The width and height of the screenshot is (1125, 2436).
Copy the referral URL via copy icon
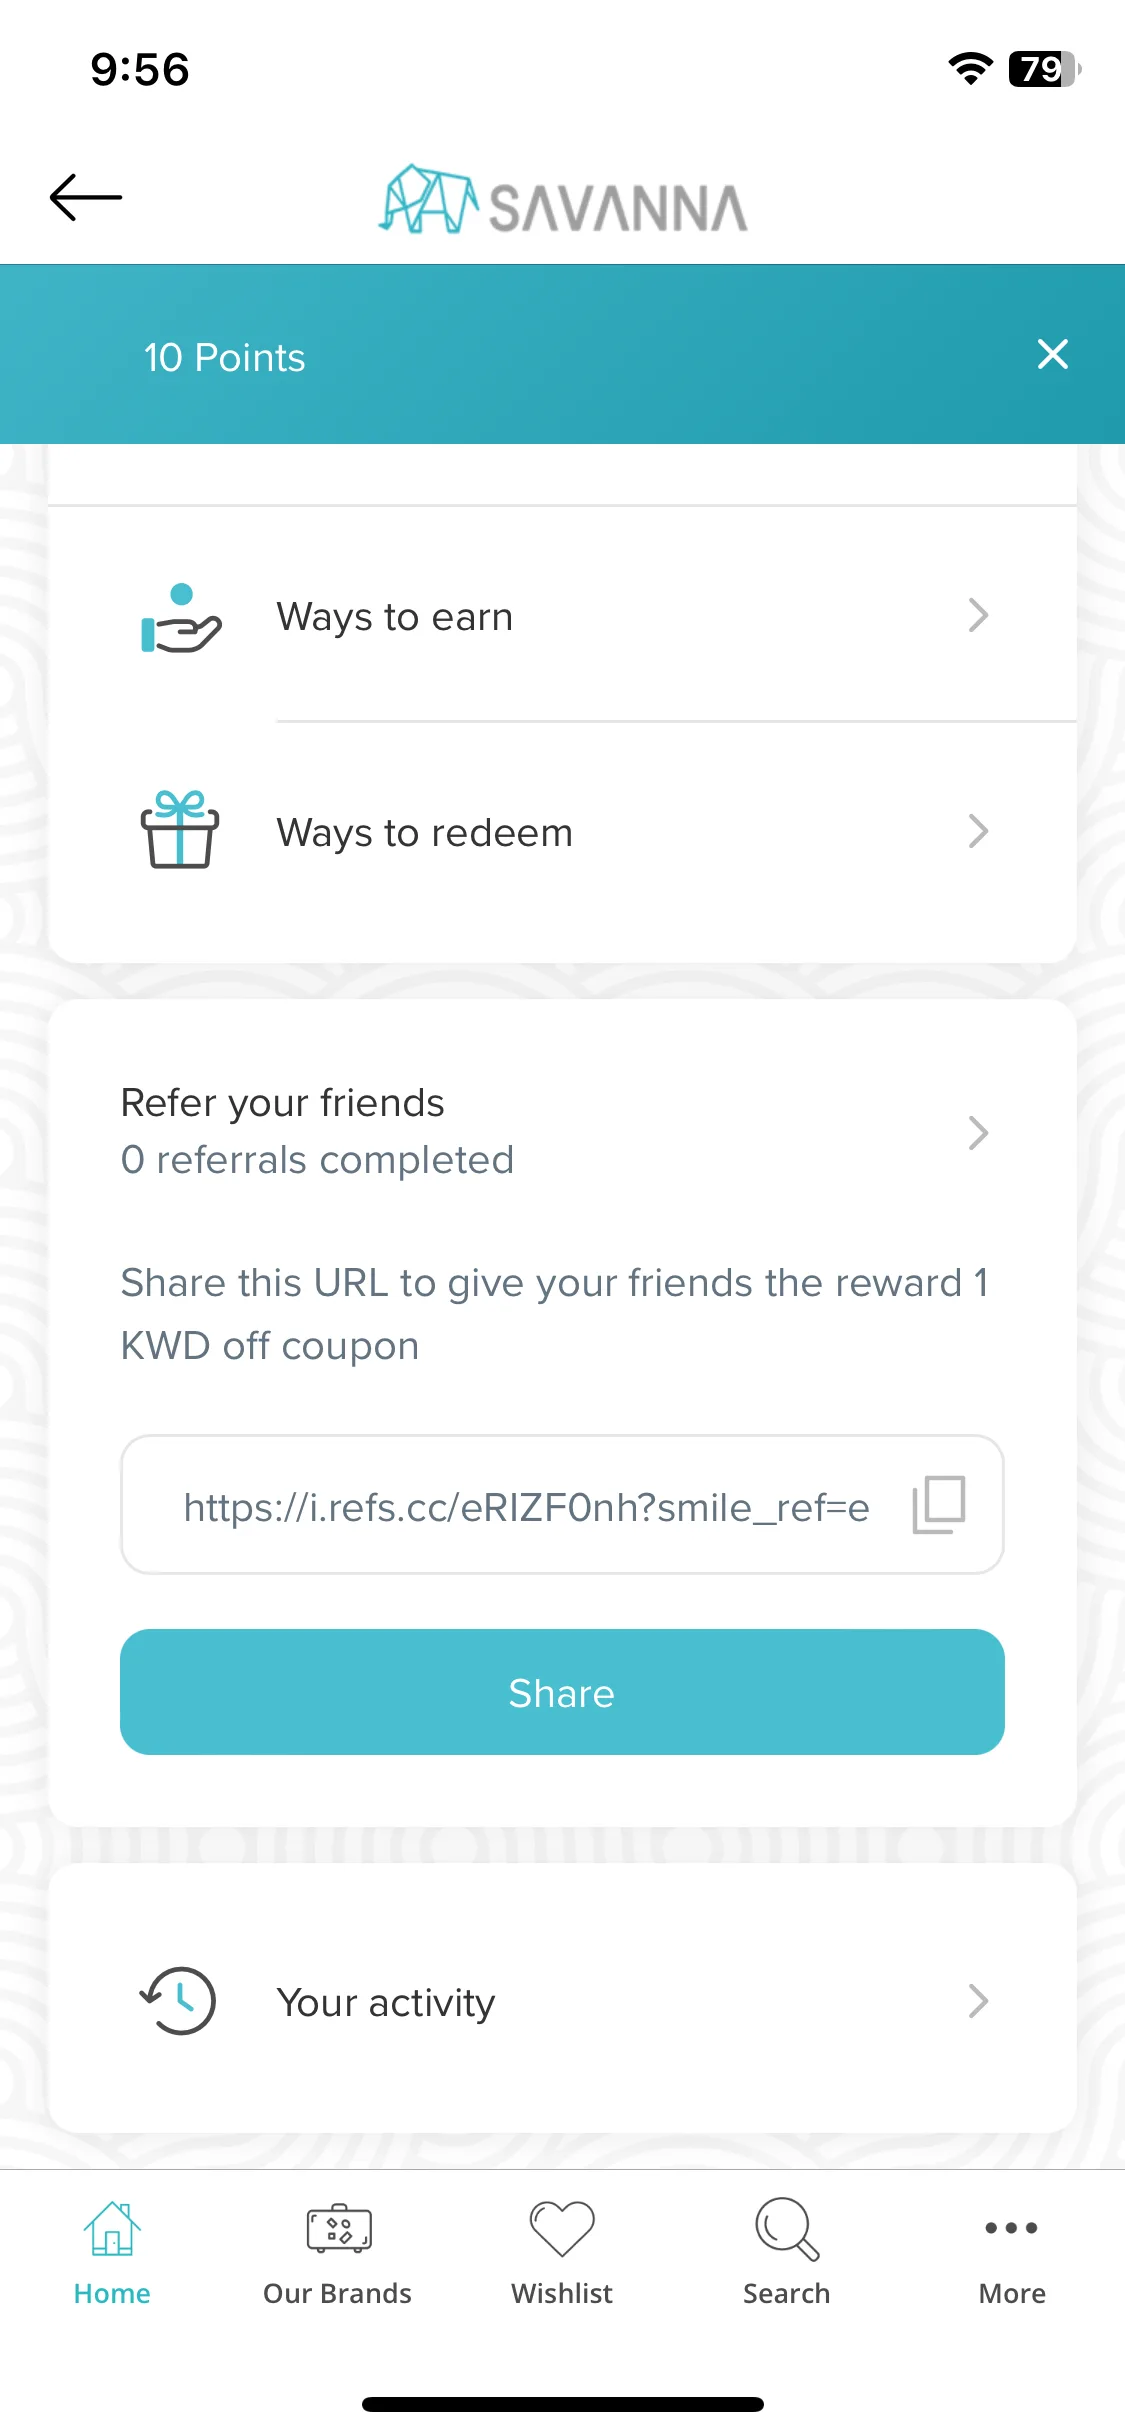[x=938, y=1505]
